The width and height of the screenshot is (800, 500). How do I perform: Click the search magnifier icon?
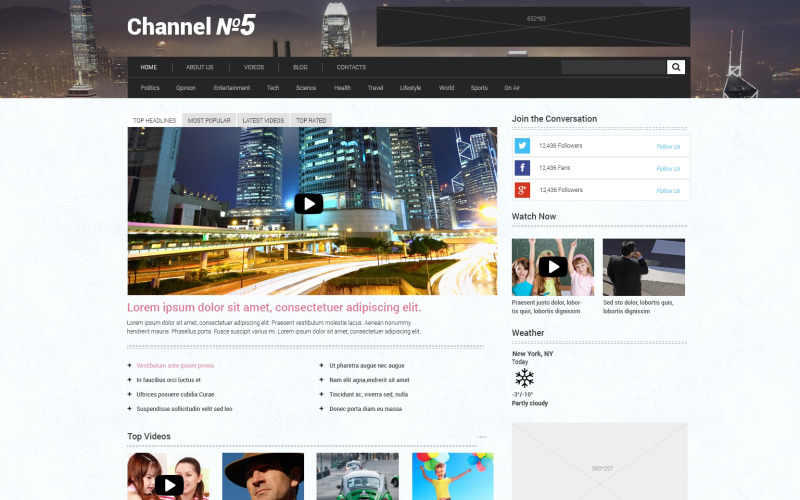(677, 67)
